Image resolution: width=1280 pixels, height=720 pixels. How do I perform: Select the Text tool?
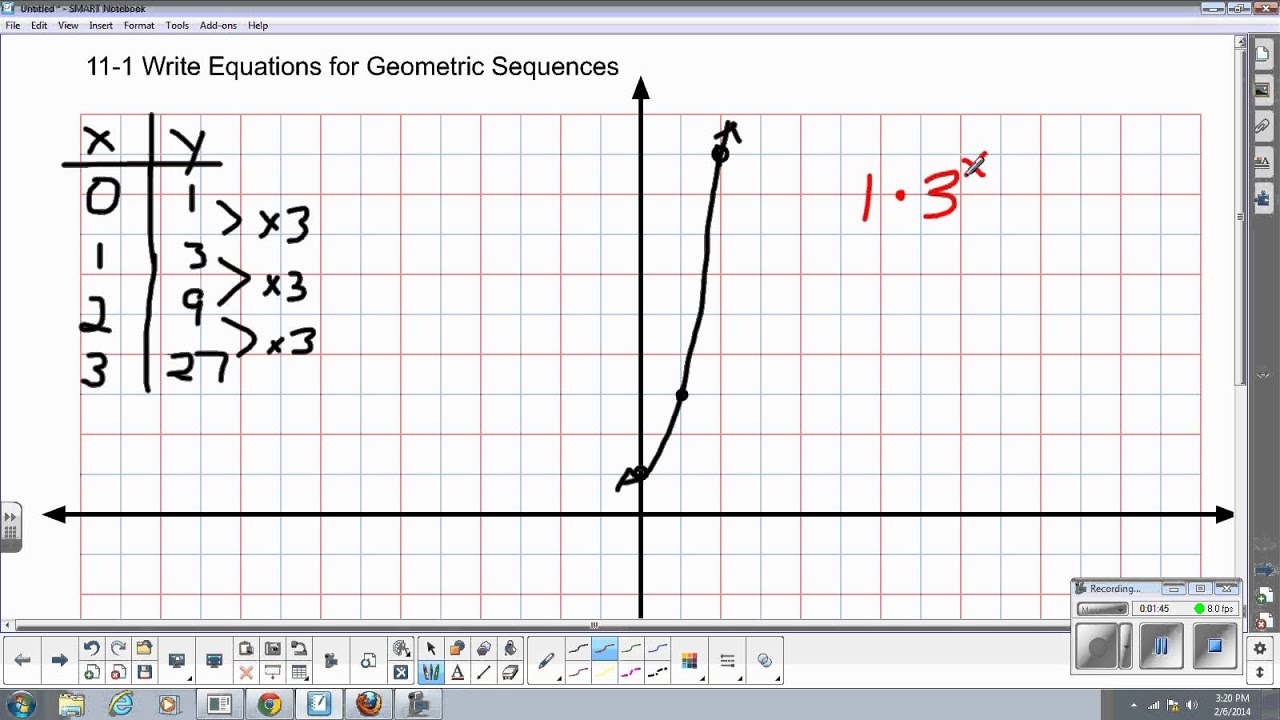click(457, 672)
